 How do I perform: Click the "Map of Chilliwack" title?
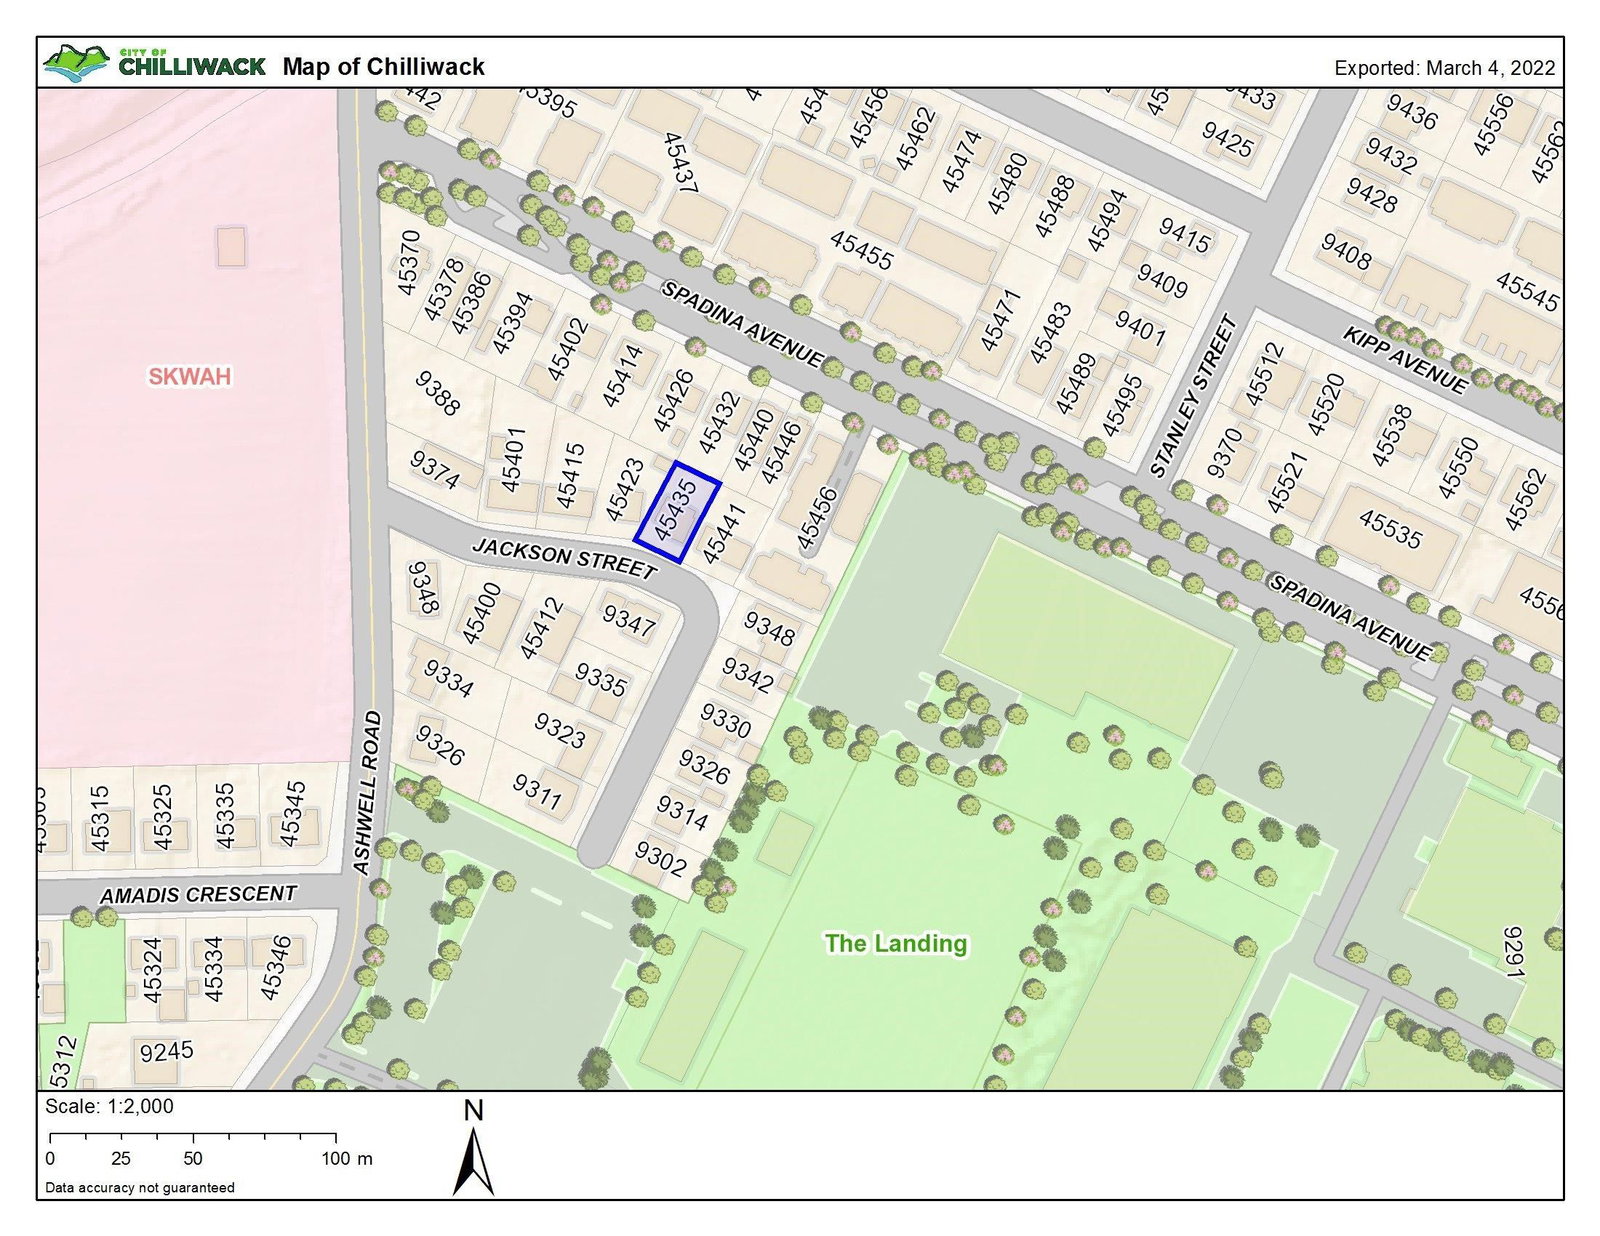383,67
